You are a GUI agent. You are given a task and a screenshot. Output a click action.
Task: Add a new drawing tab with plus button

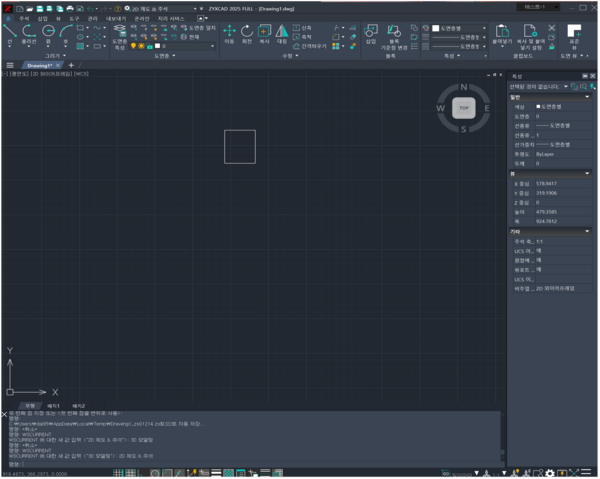click(71, 65)
